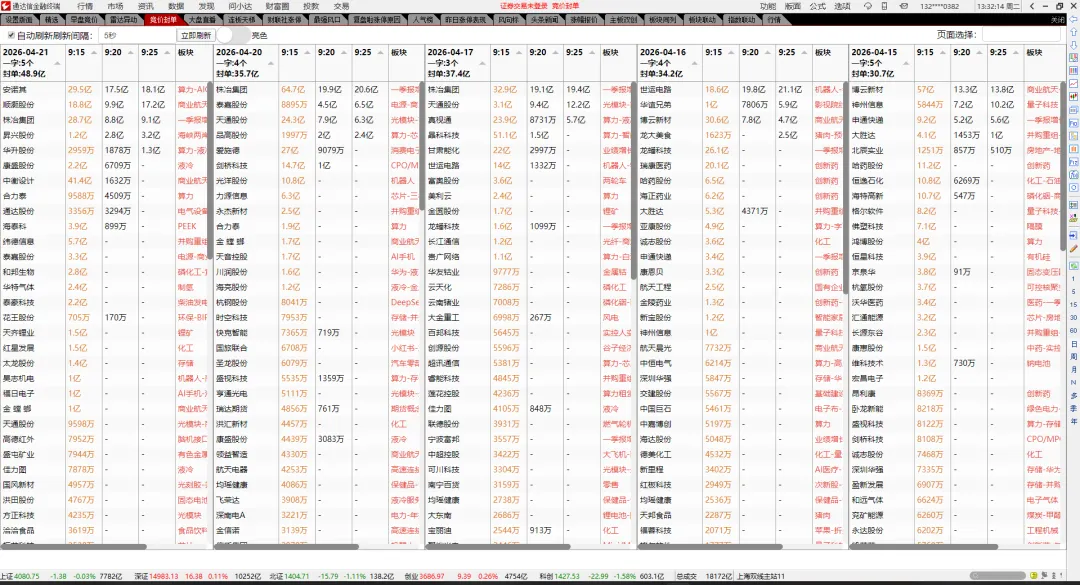Image resolution: width=1080 pixels, height=585 pixels.
Task: Select the 60-minute period in right sidebar
Action: [x=1074, y=330]
